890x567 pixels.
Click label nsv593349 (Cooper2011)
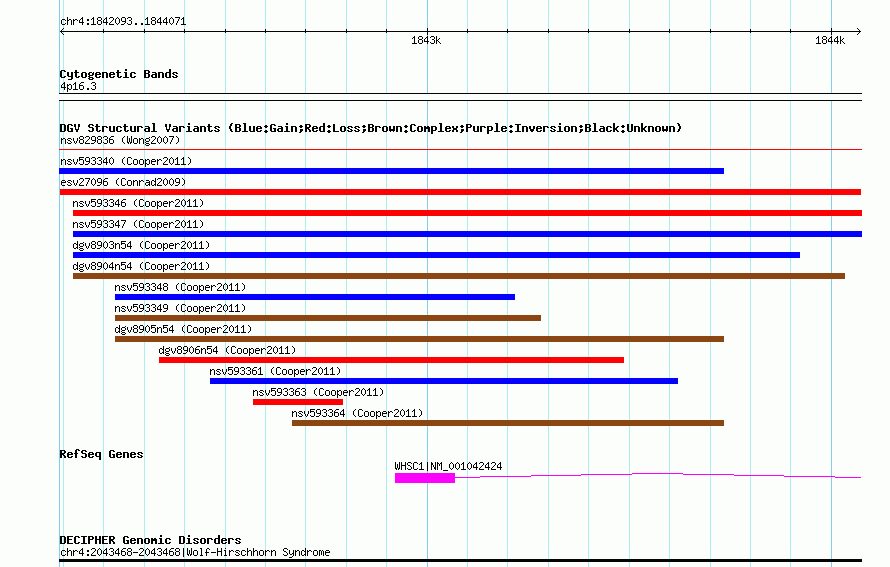pos(180,308)
